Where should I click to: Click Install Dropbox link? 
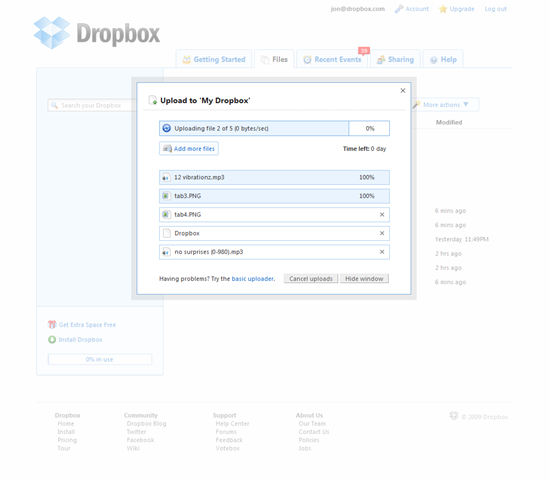point(80,340)
